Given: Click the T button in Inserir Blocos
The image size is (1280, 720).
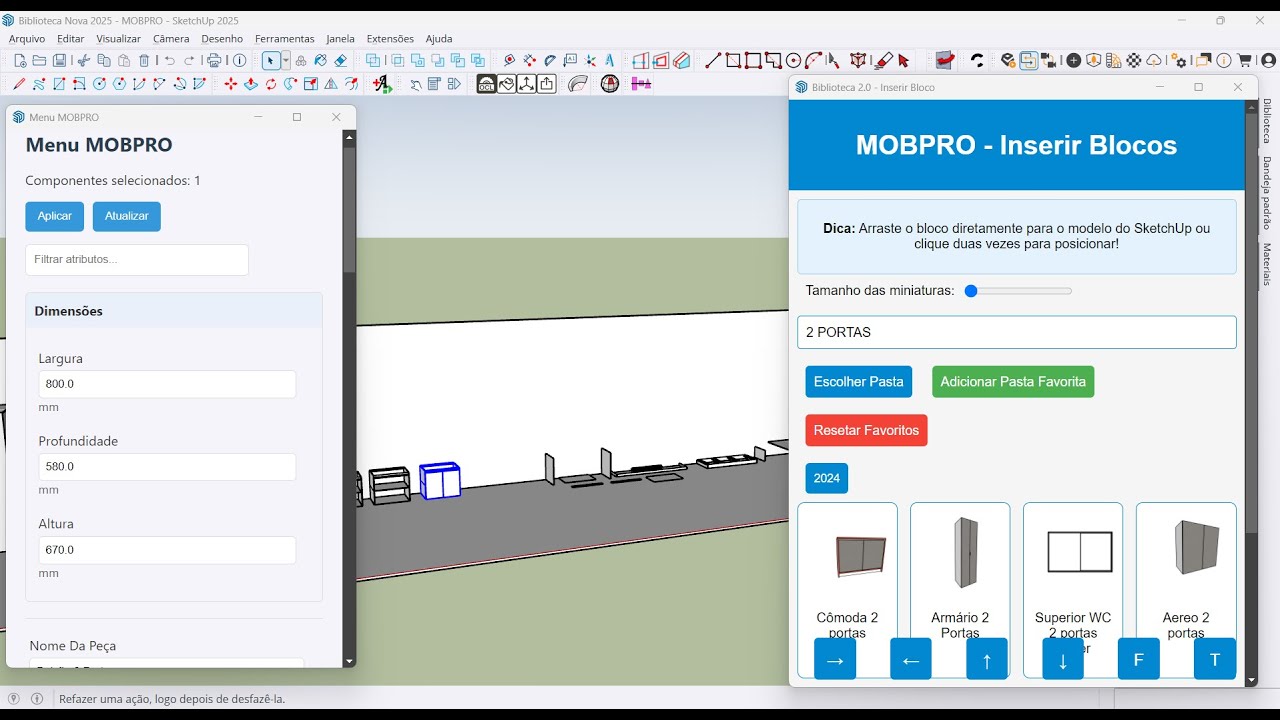Looking at the screenshot, I should point(1215,659).
